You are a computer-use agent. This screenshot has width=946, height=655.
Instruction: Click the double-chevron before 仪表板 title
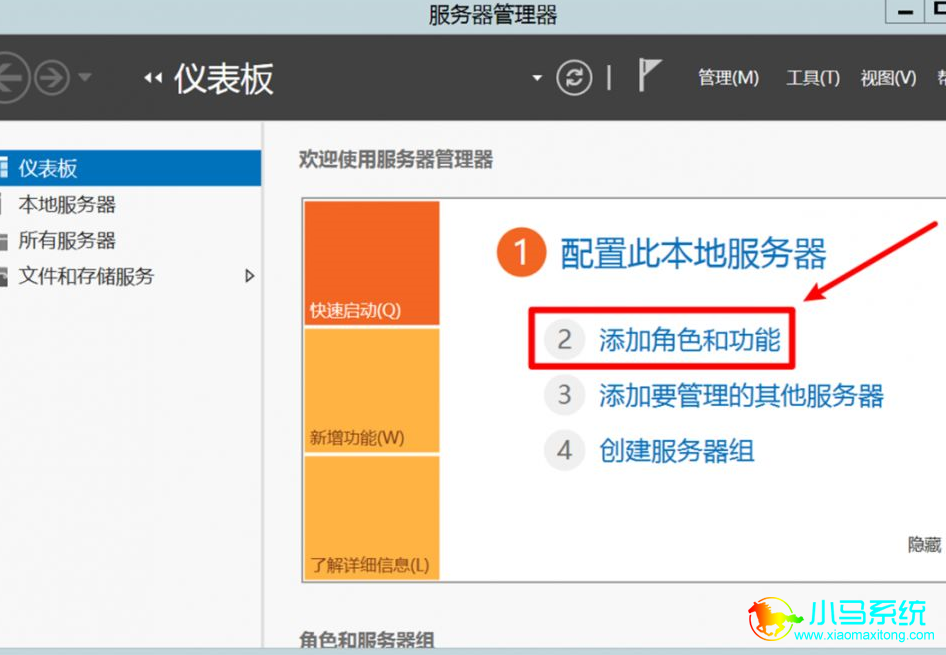[153, 78]
